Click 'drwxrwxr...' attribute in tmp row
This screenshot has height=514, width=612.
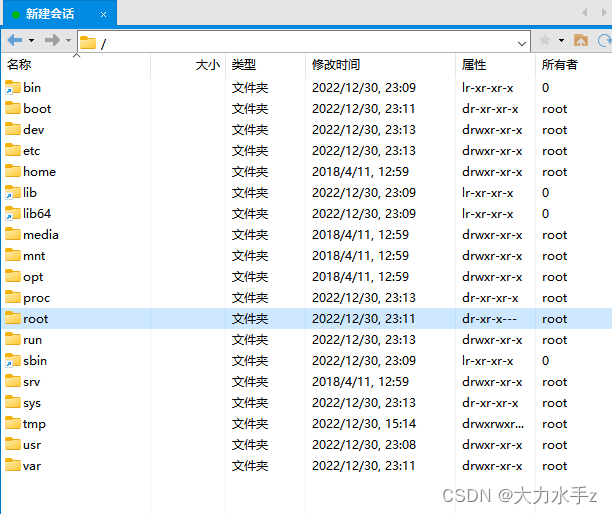tap(493, 424)
